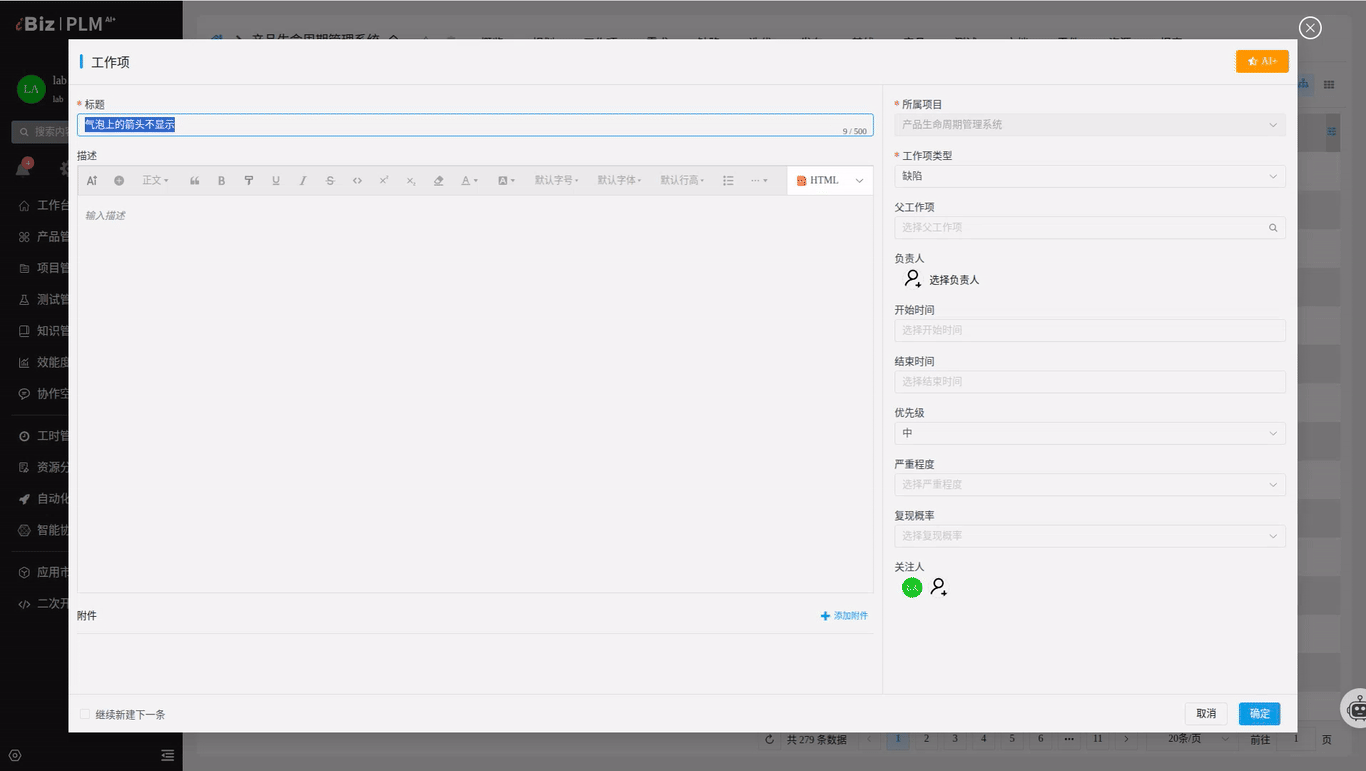Toggle underline formatting
1366x771 pixels.
[x=276, y=181]
